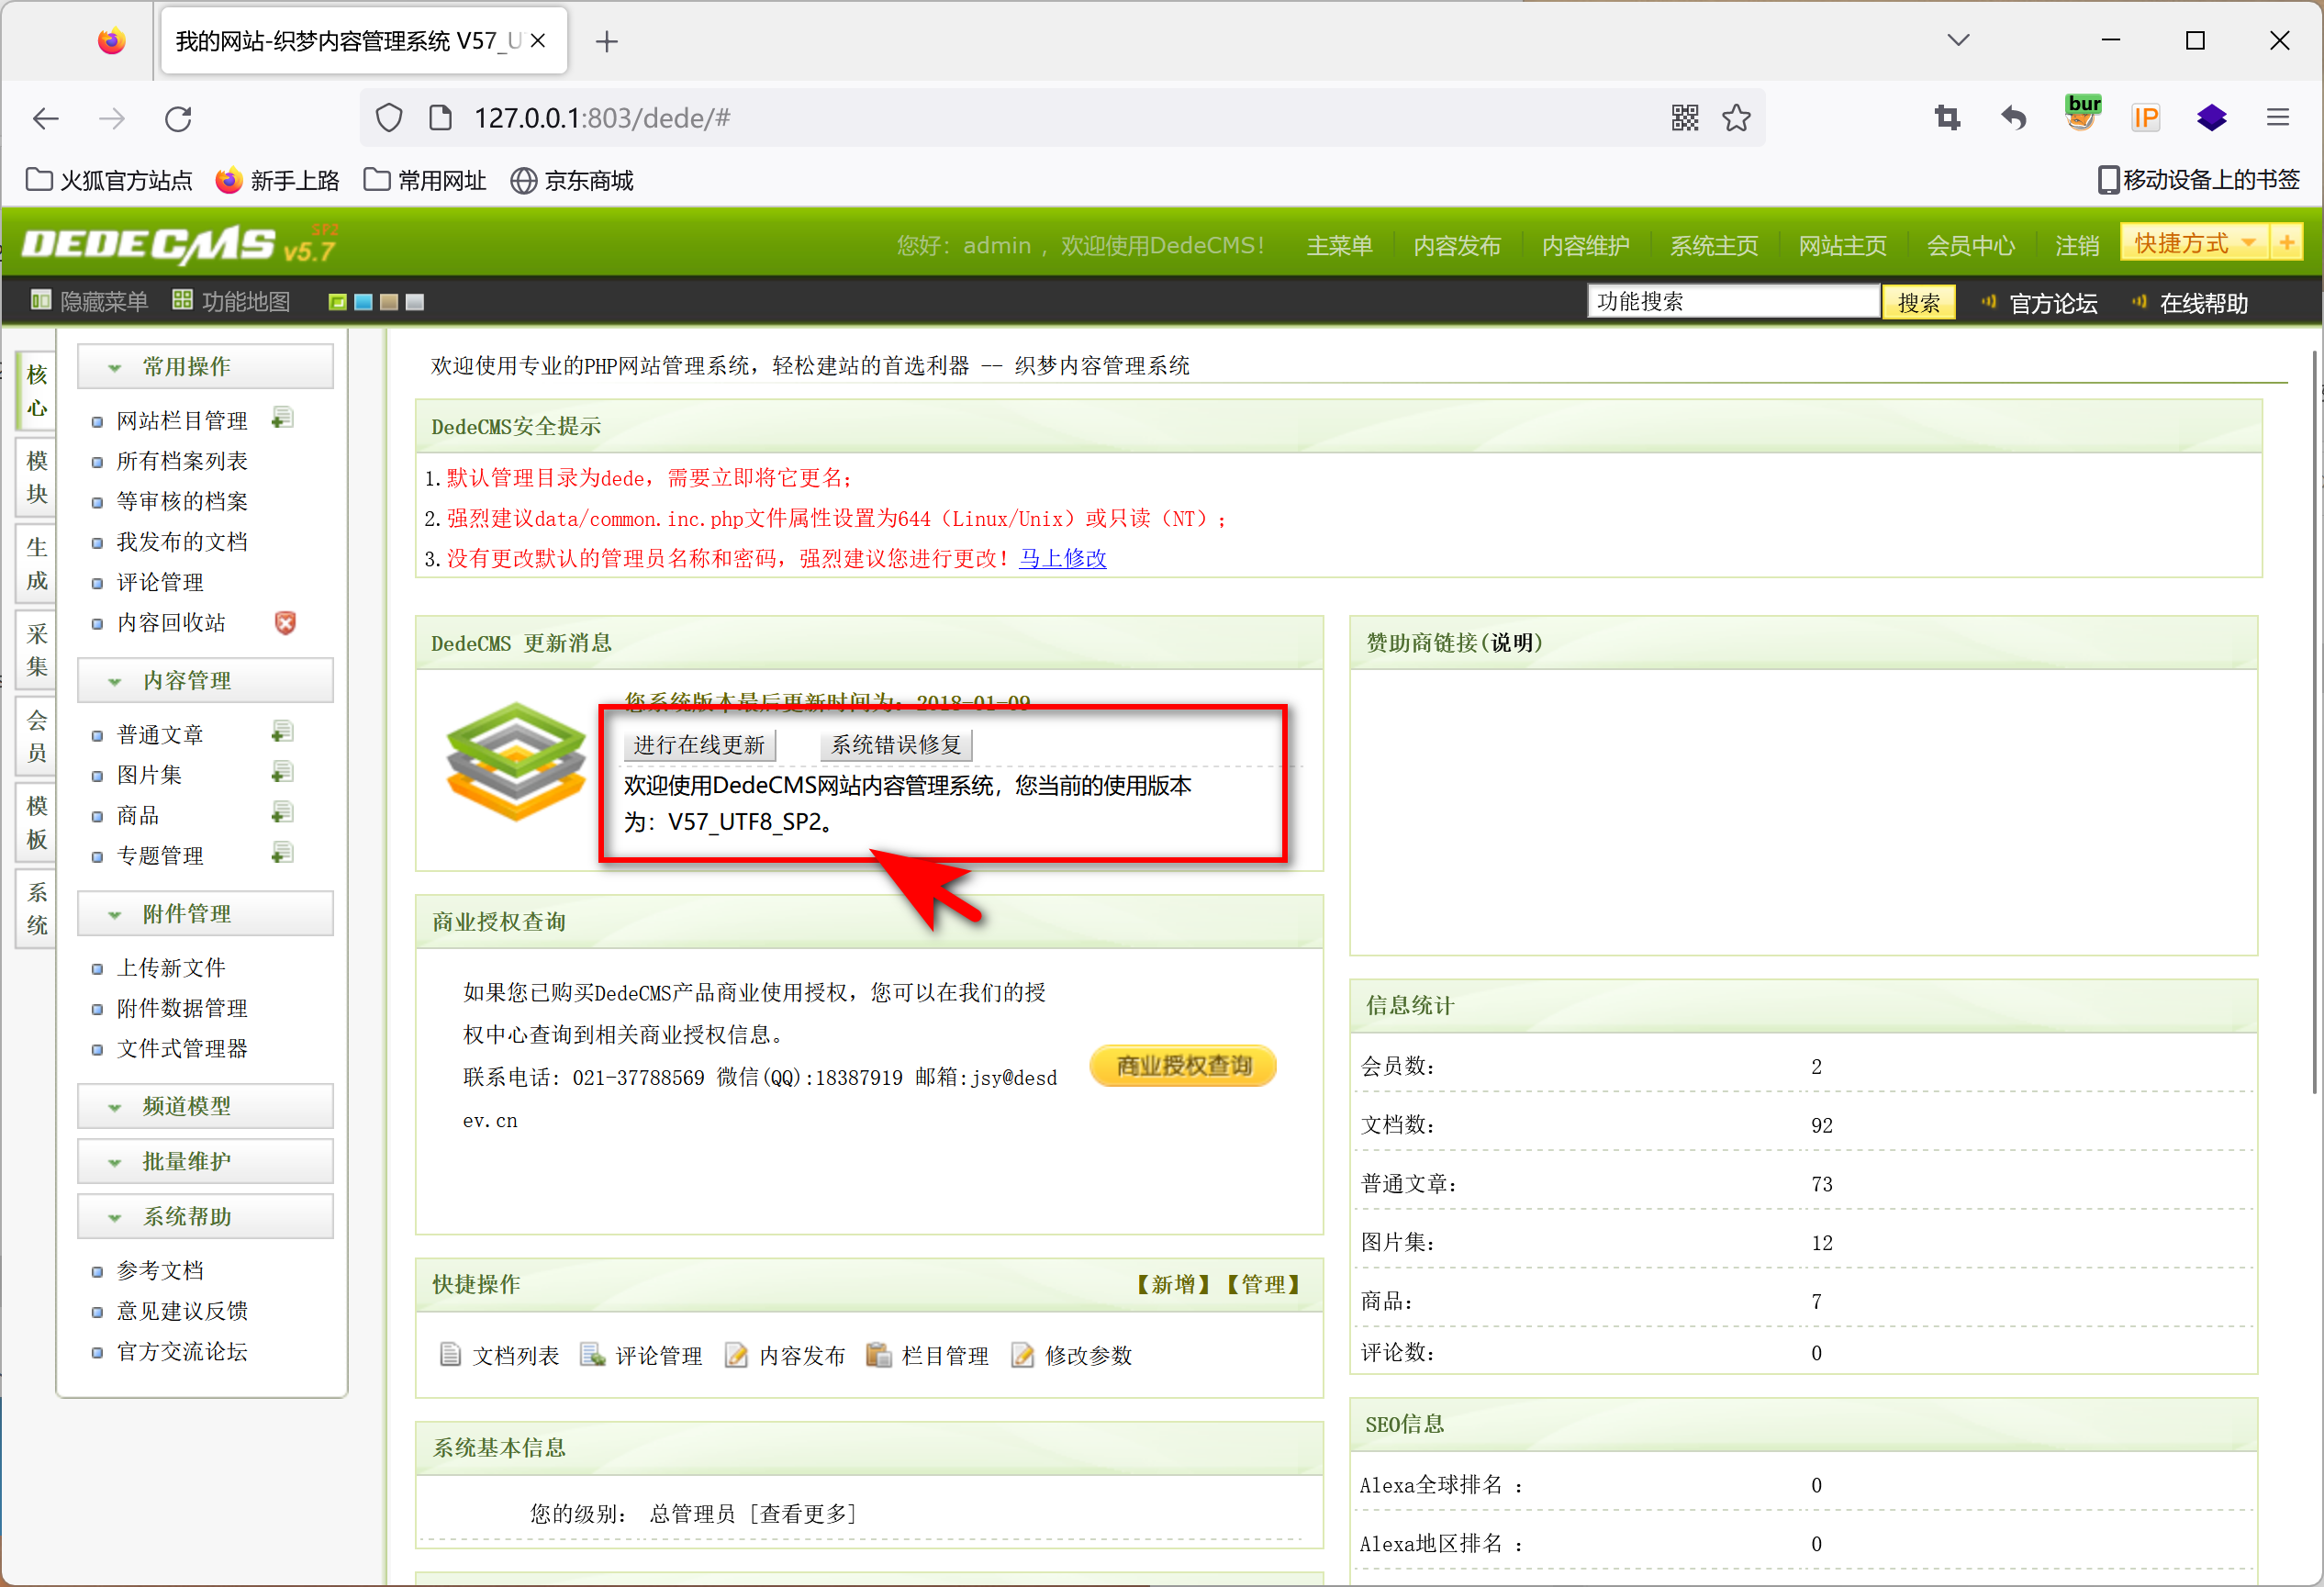The image size is (2324, 1587).
Task: Follow the 马上修改 link
Action: (x=1062, y=558)
